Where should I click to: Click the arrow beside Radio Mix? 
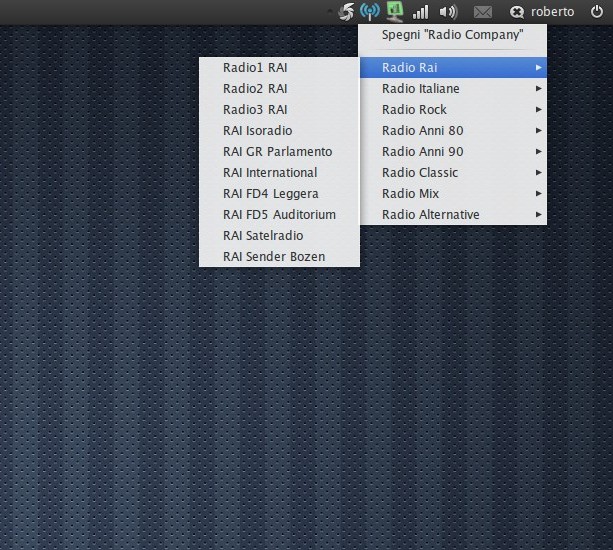pyautogui.click(x=538, y=193)
